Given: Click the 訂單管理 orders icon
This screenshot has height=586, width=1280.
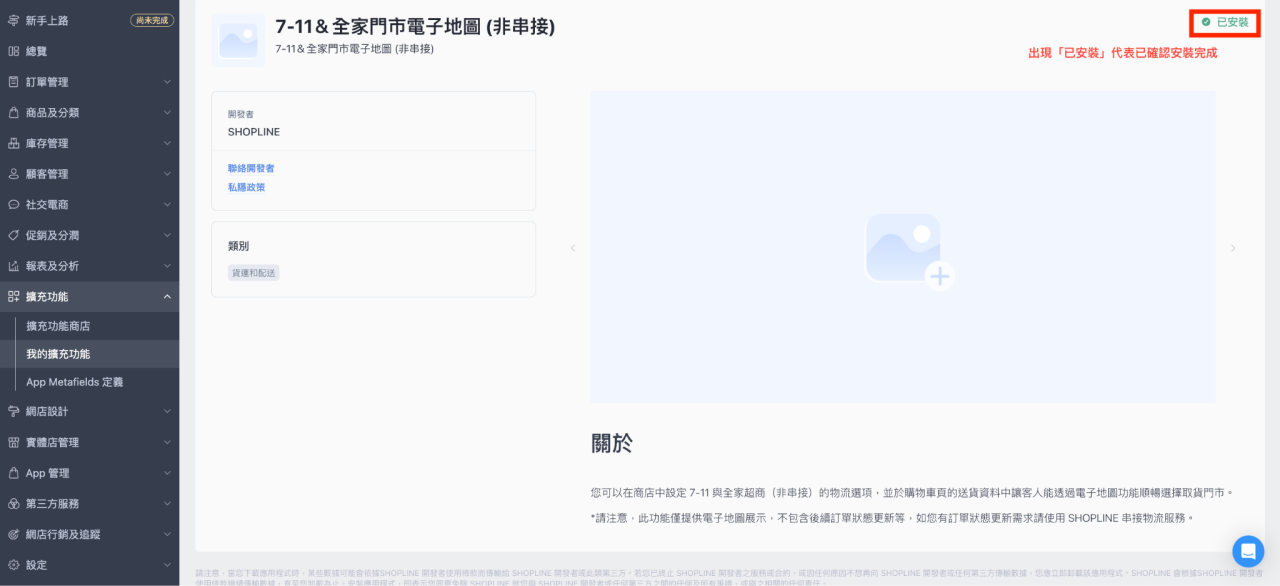Looking at the screenshot, I should (x=13, y=82).
